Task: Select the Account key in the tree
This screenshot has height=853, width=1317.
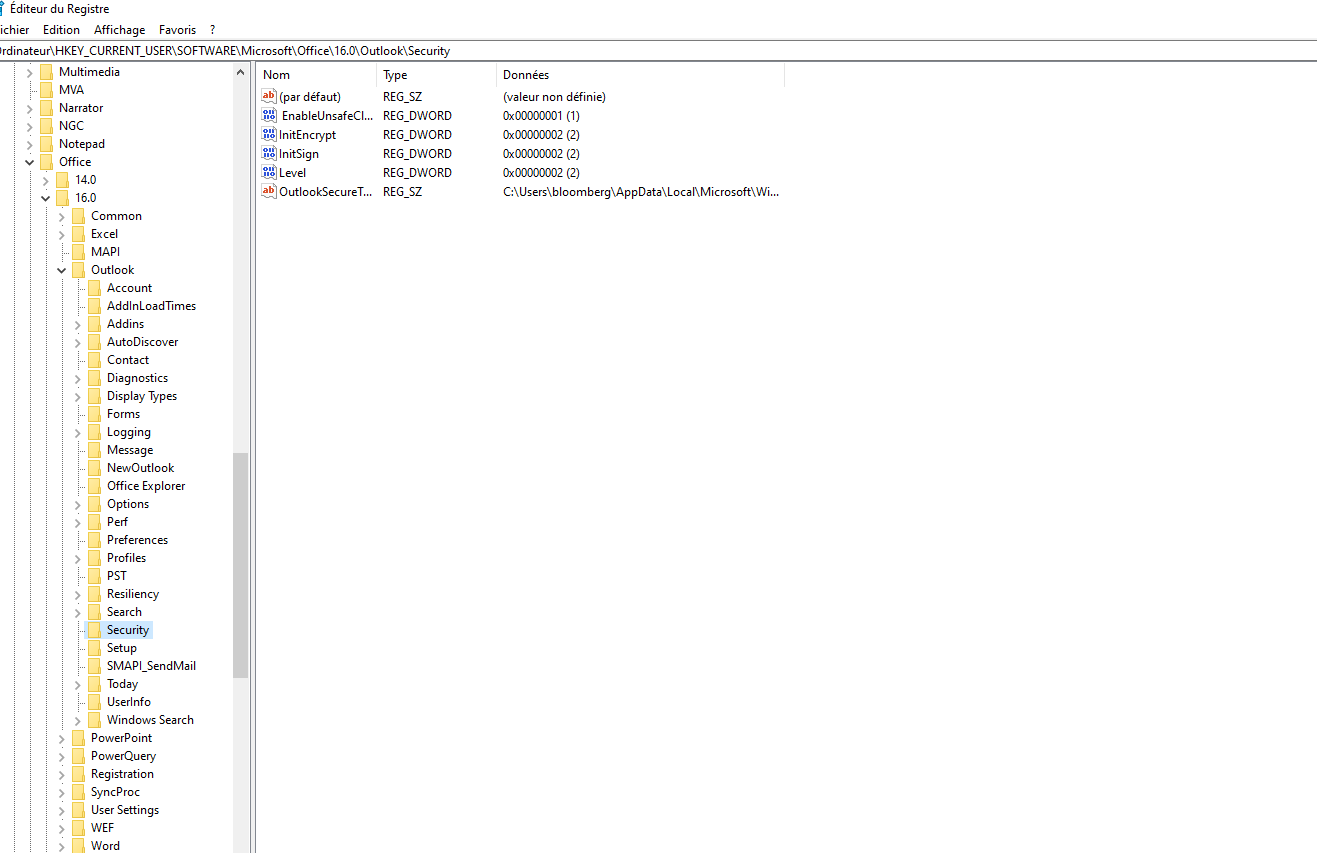Action: 129,288
